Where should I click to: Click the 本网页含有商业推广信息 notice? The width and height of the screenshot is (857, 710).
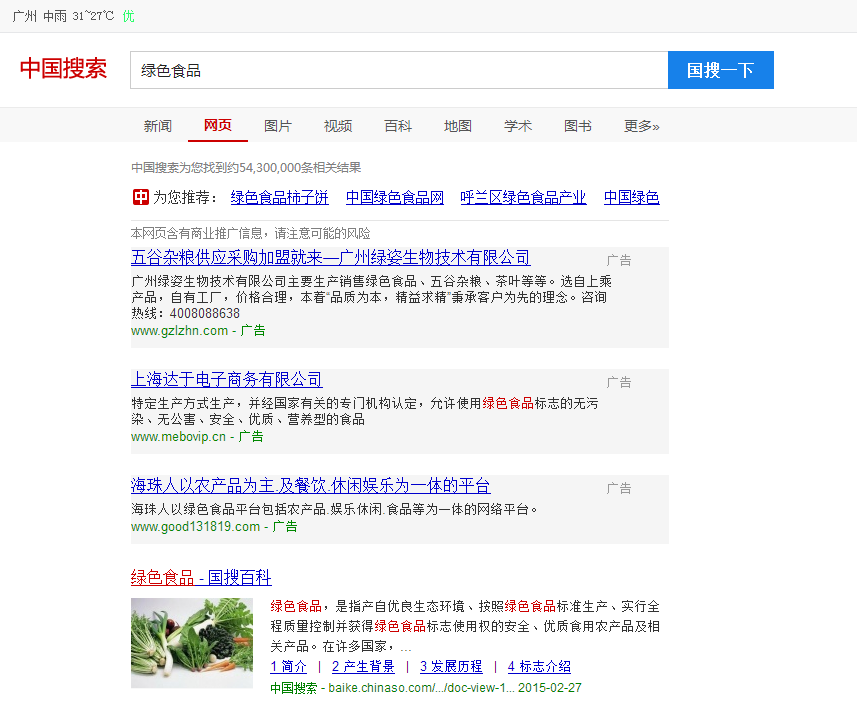(x=250, y=233)
